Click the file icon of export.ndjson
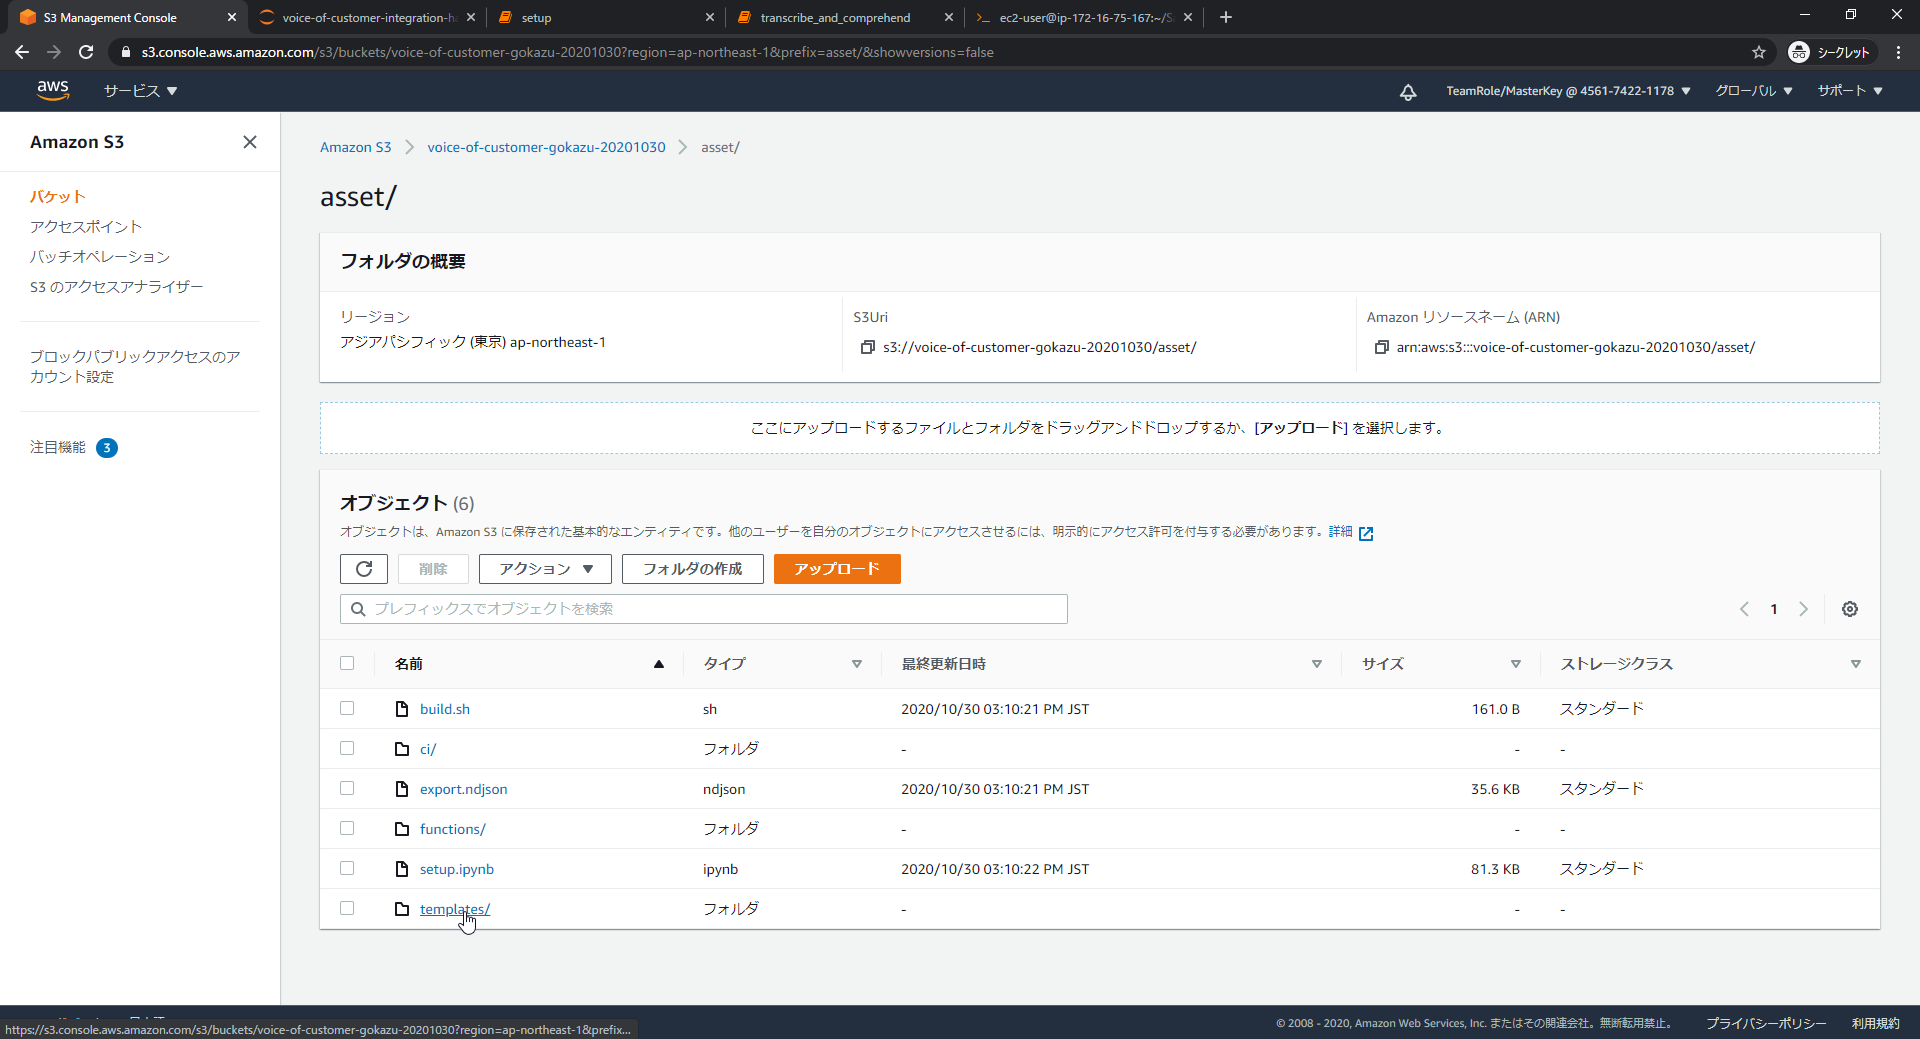The image size is (1920, 1039). click(402, 789)
